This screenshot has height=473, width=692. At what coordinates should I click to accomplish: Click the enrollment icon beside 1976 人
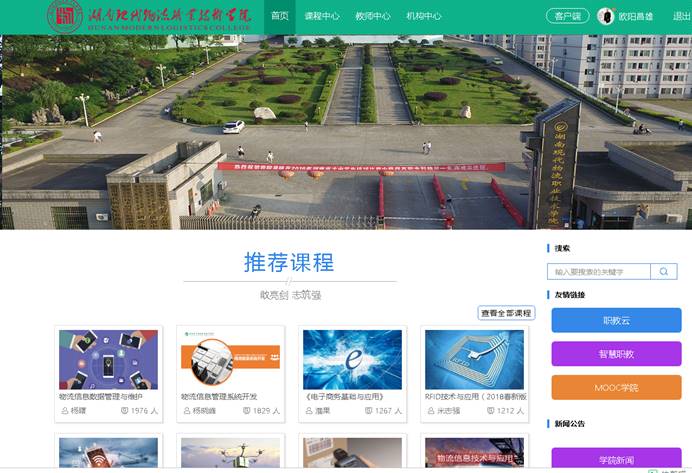(124, 411)
